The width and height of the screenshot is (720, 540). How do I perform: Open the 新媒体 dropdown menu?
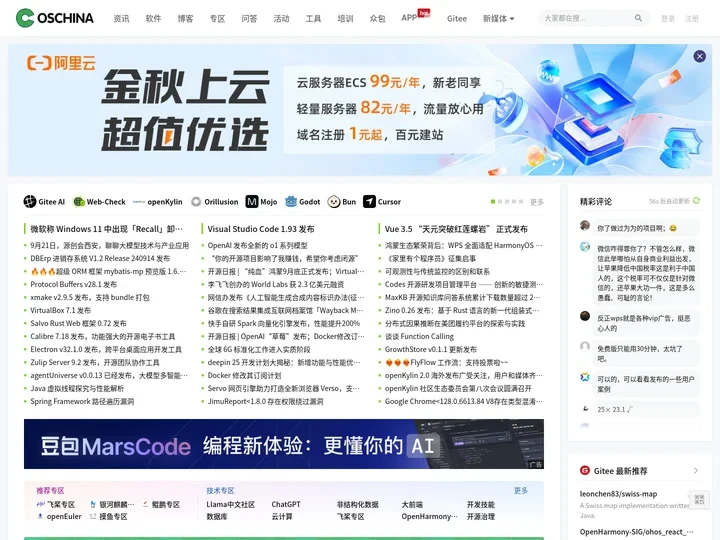(498, 18)
